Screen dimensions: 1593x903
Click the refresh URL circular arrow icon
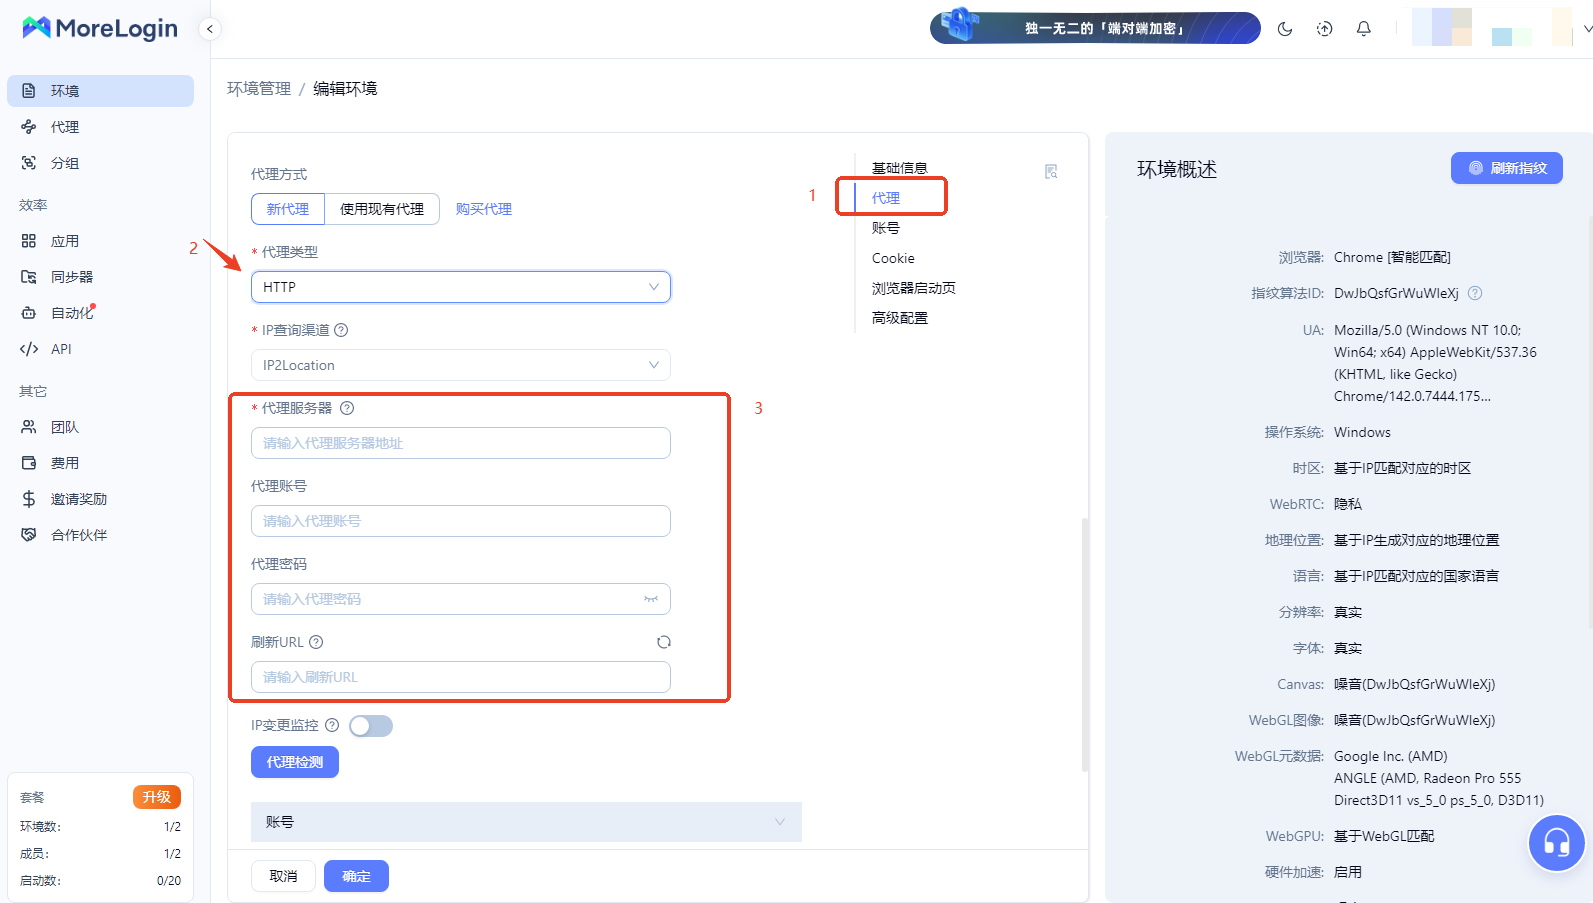point(663,642)
